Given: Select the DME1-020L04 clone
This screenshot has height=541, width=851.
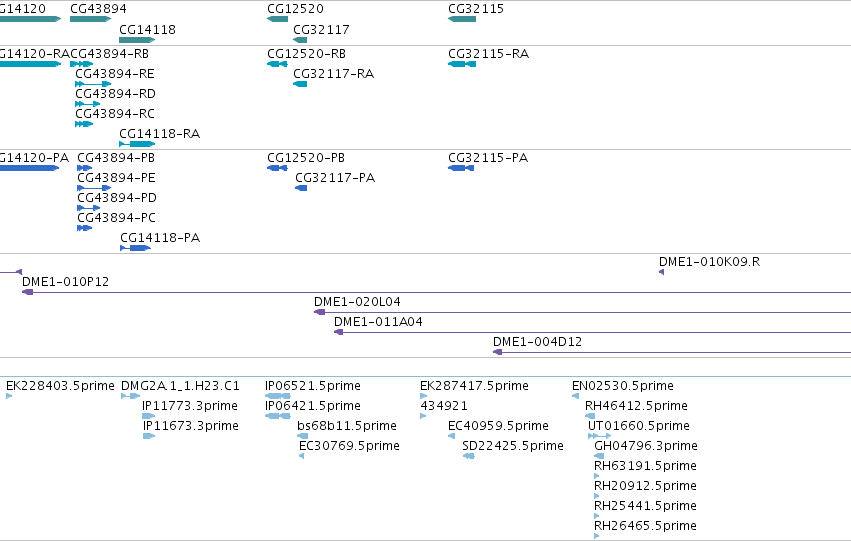Looking at the screenshot, I should 582,312.
